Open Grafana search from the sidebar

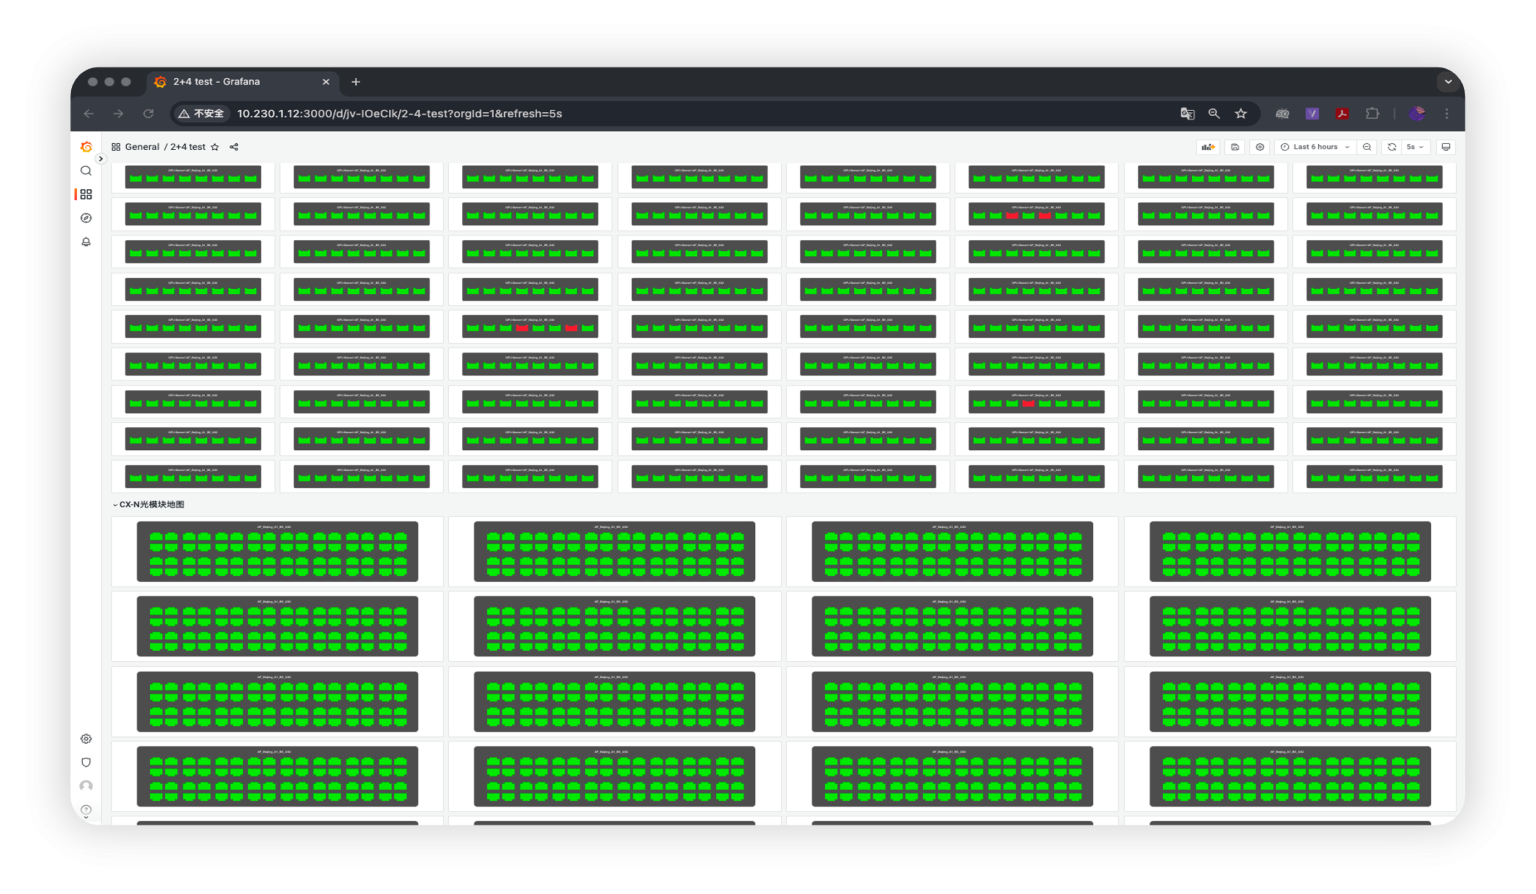86,171
